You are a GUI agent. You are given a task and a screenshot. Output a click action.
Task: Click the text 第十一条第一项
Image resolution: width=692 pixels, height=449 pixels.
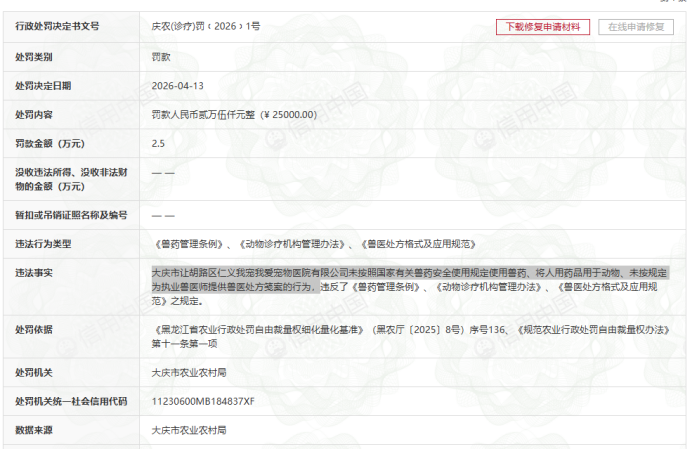click(184, 343)
